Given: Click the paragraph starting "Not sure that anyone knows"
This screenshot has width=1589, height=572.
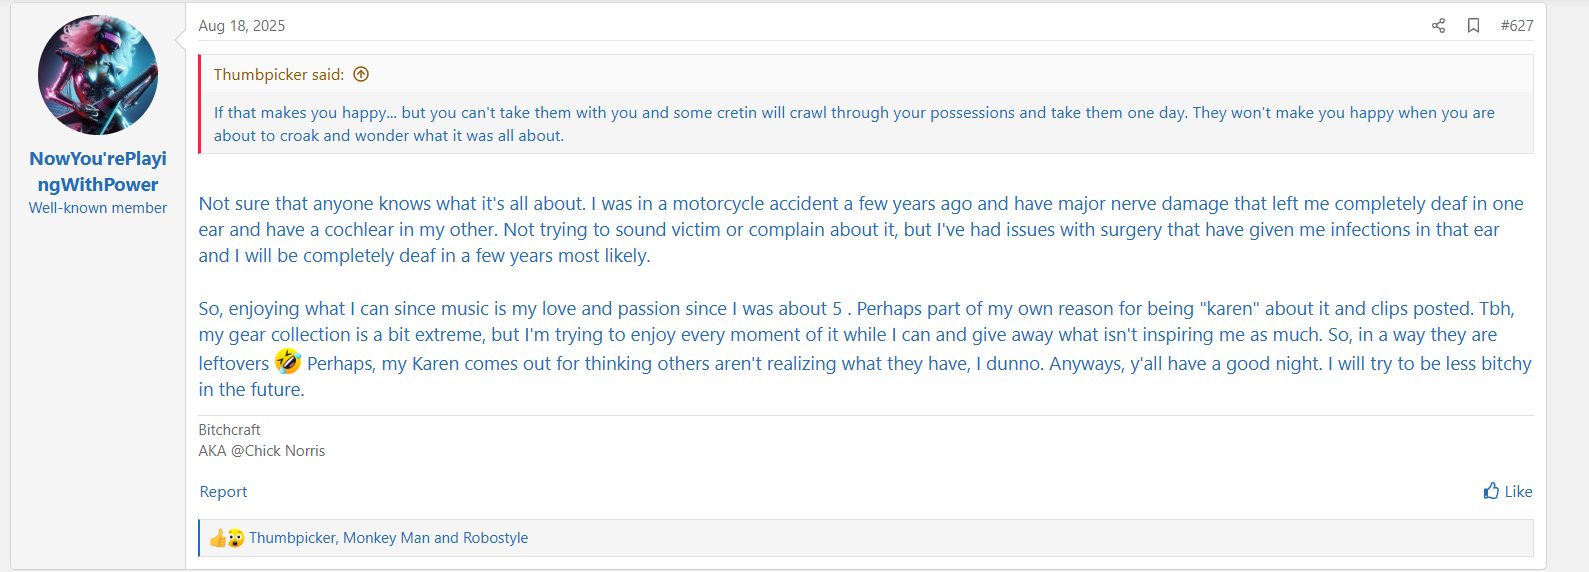Looking at the screenshot, I should pos(860,230).
